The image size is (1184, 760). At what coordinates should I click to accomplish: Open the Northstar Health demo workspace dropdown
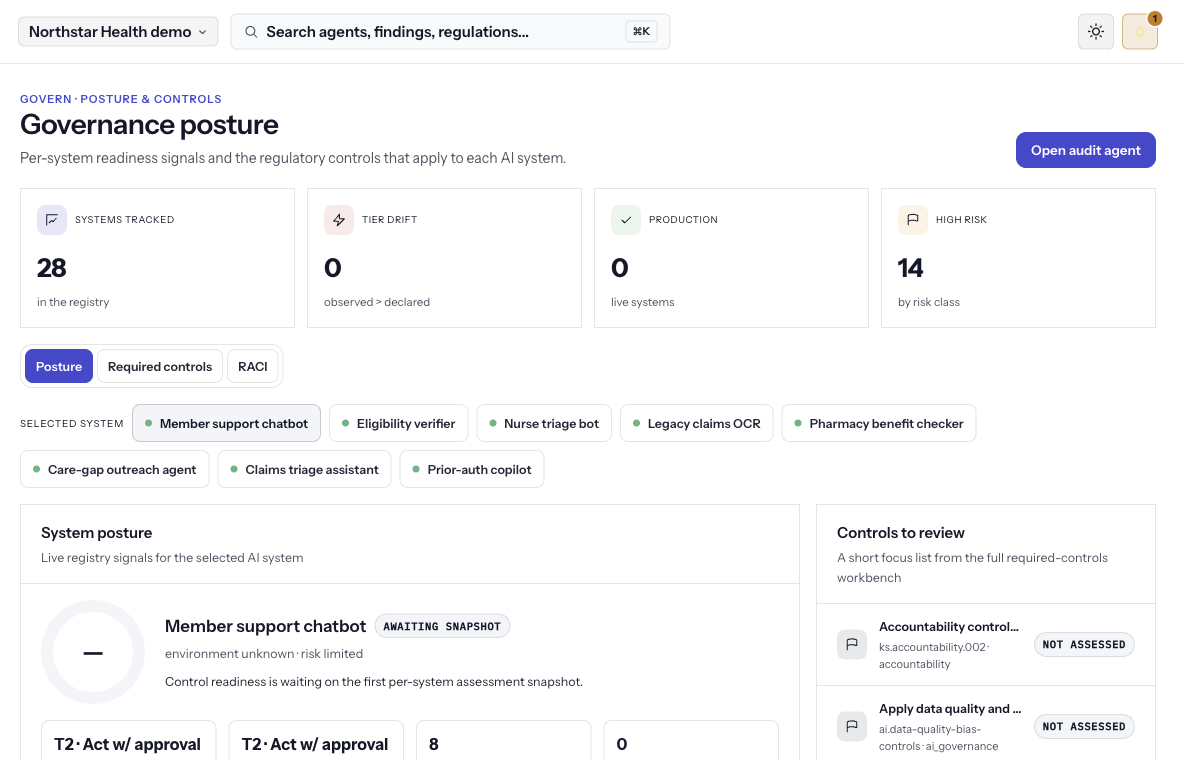(118, 32)
